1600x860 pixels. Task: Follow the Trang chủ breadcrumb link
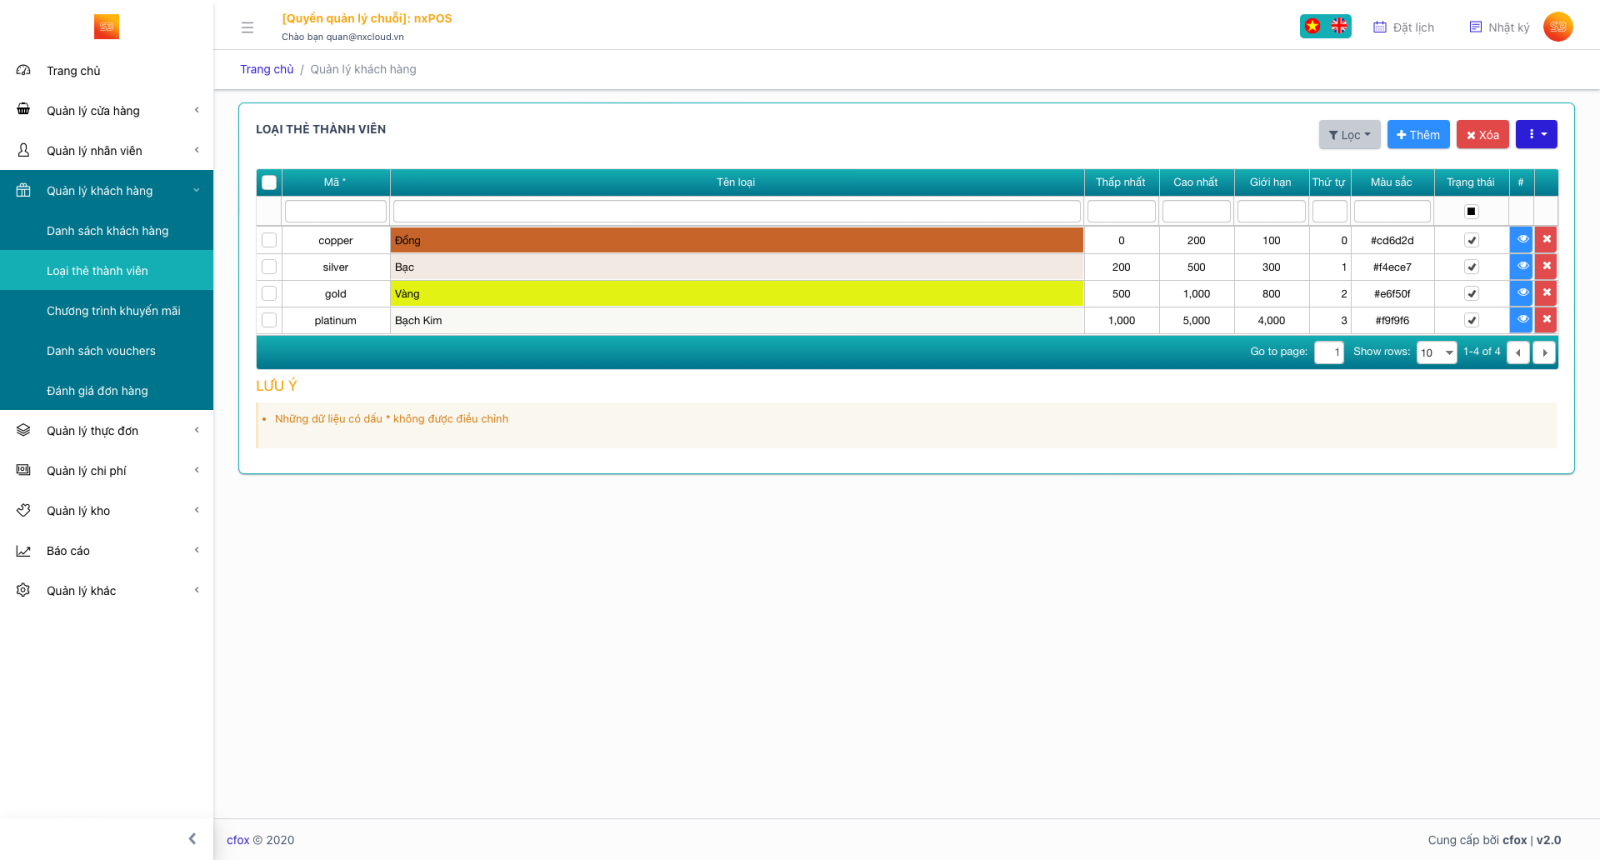click(267, 70)
